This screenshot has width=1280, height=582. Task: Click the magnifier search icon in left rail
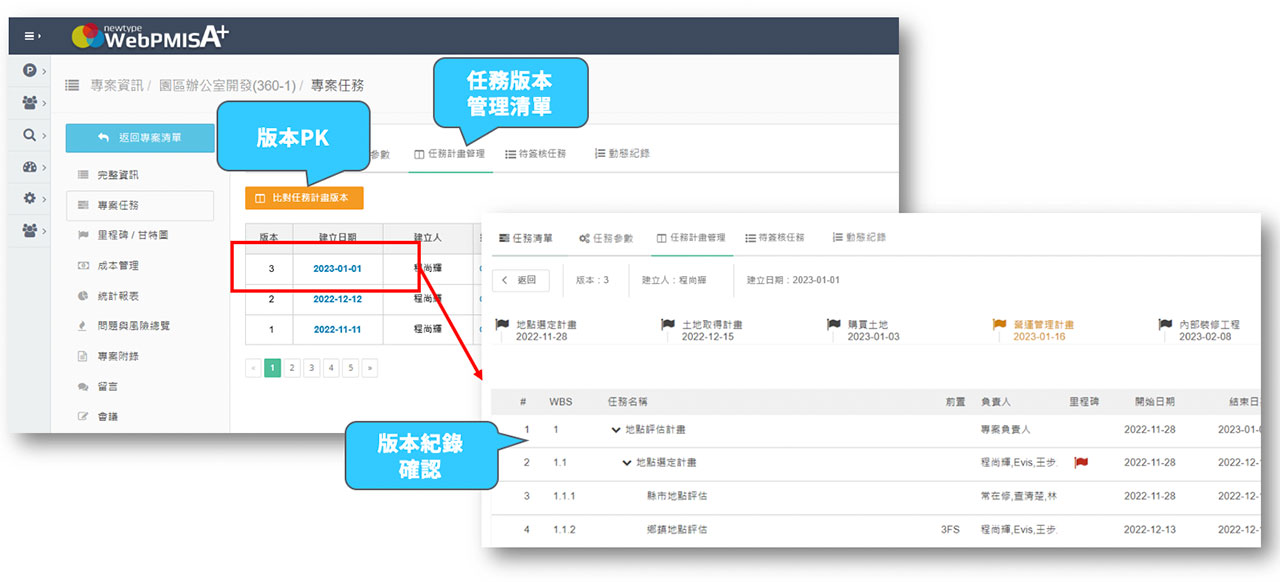[30, 135]
